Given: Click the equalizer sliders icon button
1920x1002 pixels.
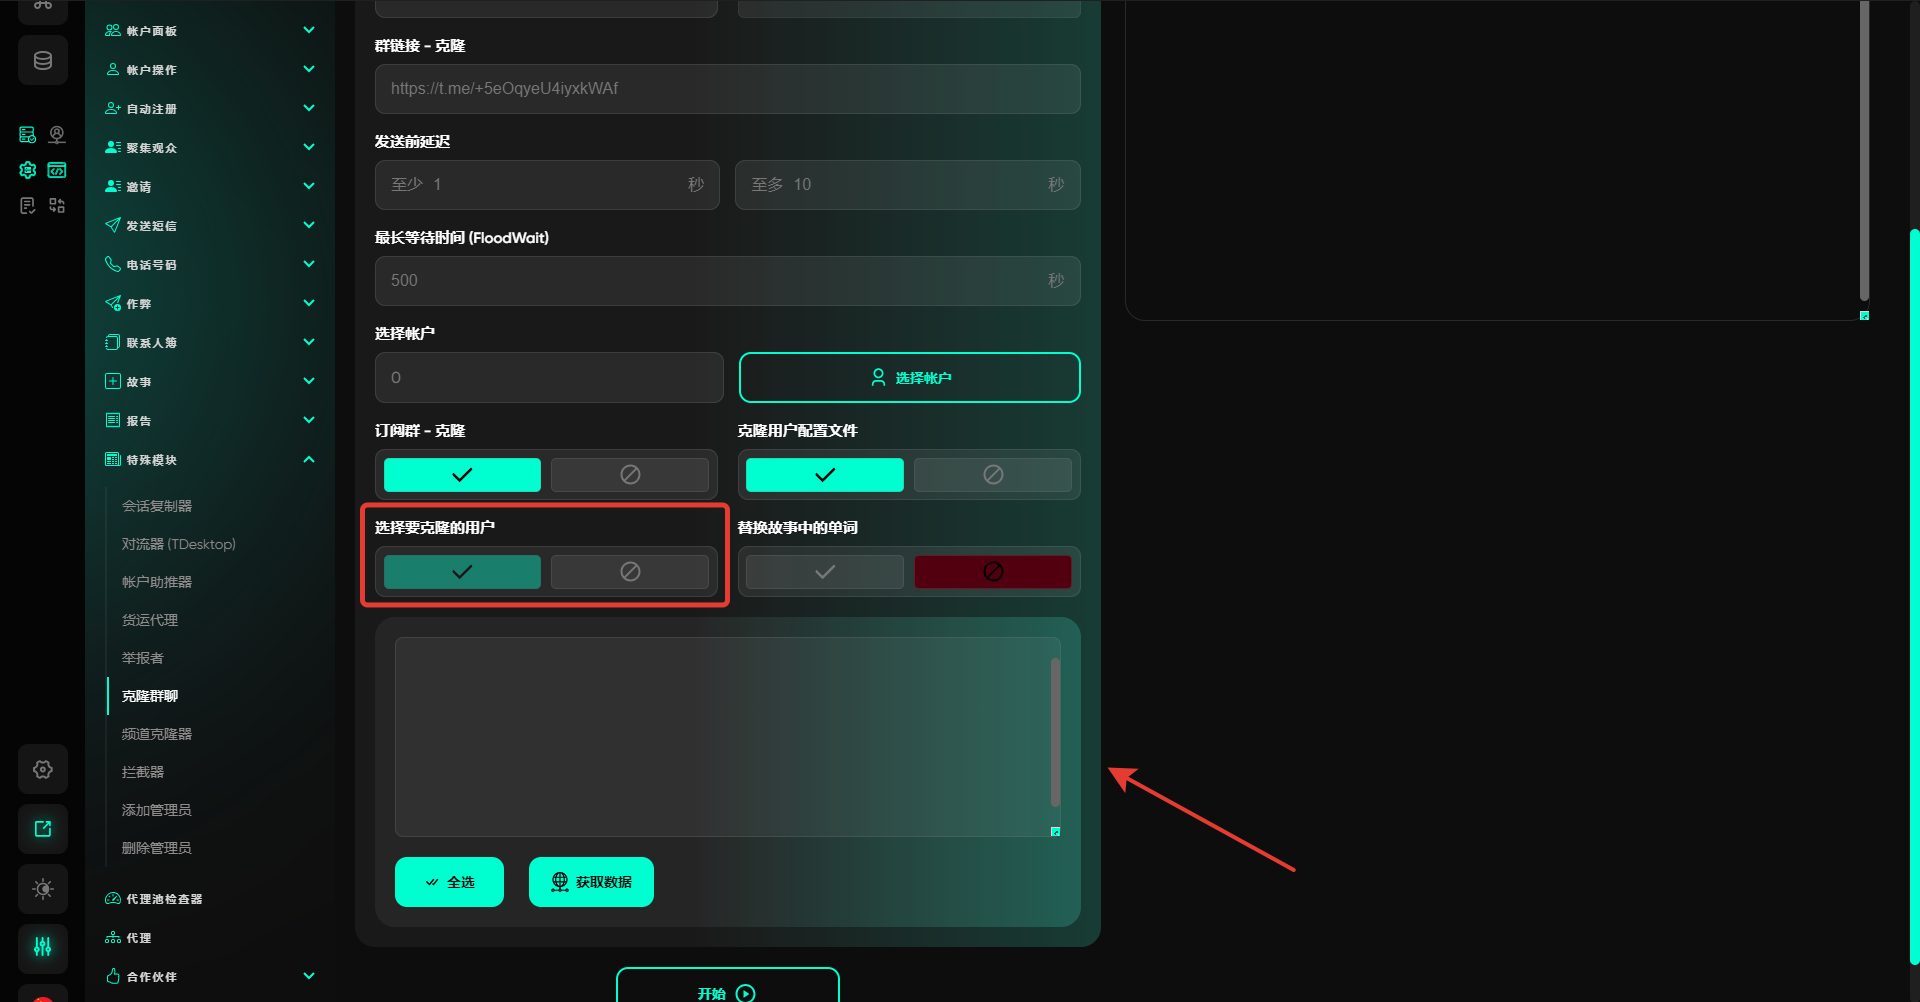Looking at the screenshot, I should pyautogui.click(x=43, y=947).
